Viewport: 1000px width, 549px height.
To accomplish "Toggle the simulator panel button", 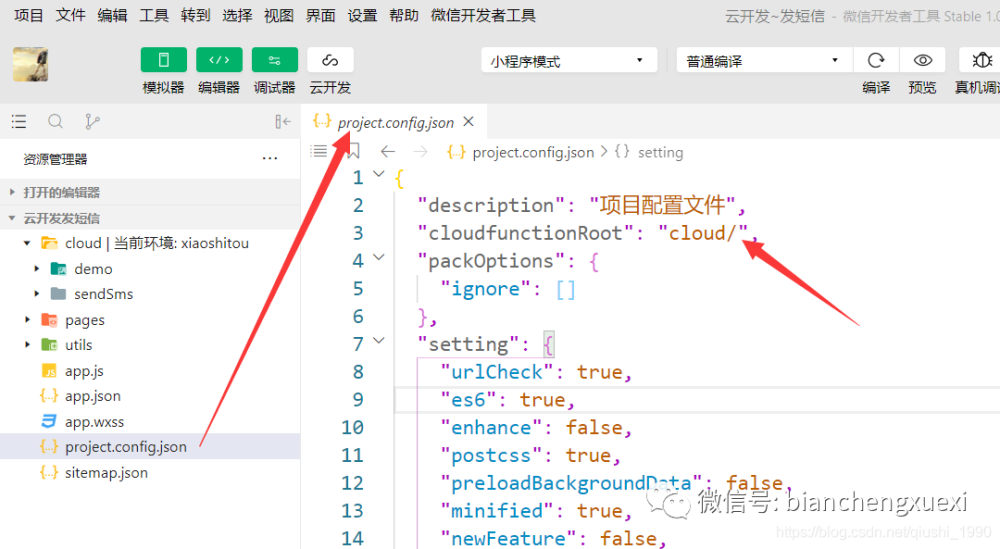I will [x=163, y=60].
